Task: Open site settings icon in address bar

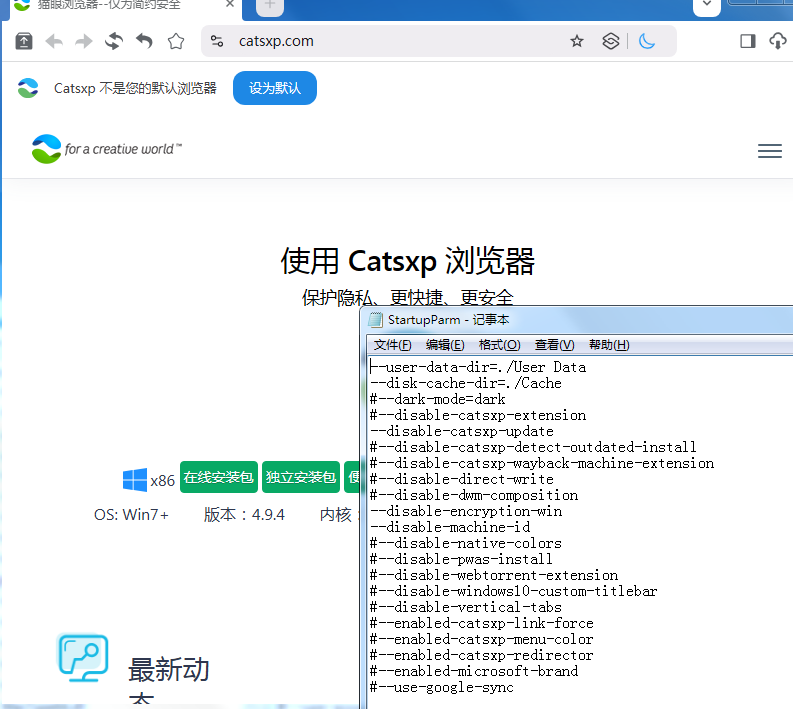Action: point(217,41)
